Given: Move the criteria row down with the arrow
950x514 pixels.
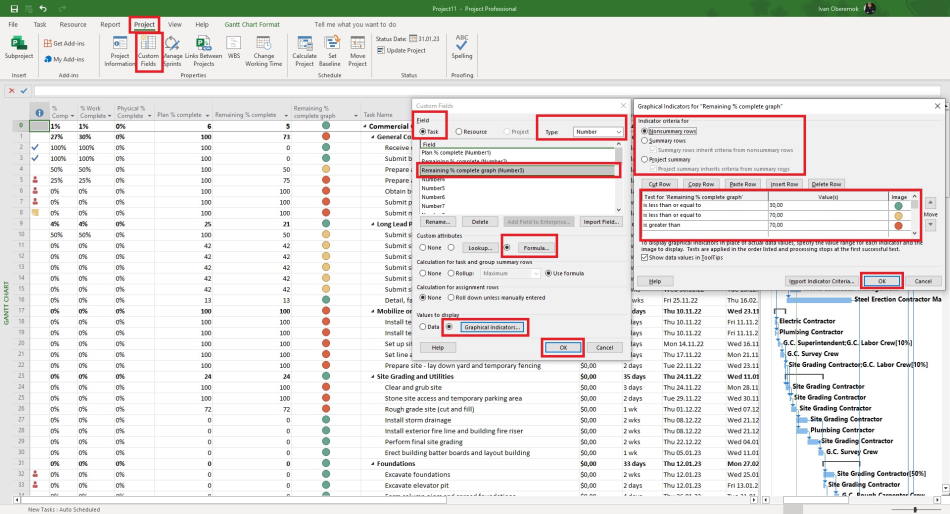Looking at the screenshot, I should (x=930, y=225).
